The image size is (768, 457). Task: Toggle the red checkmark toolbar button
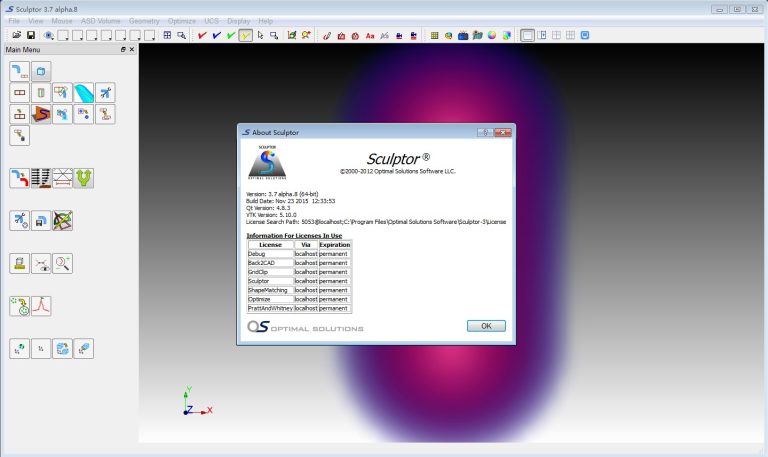202,35
